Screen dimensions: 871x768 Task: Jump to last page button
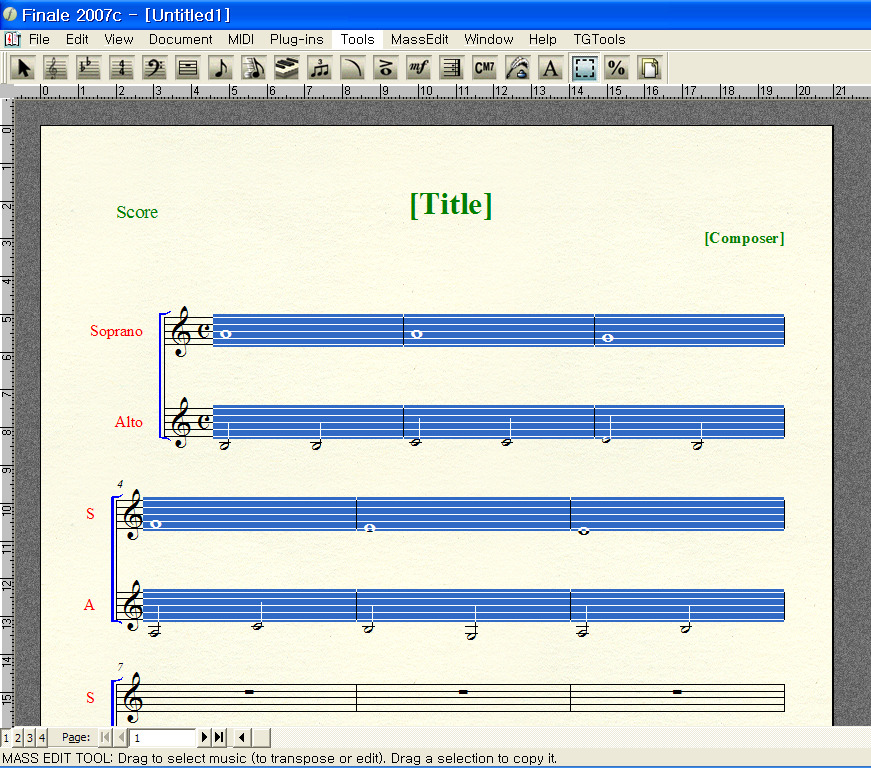click(x=219, y=738)
